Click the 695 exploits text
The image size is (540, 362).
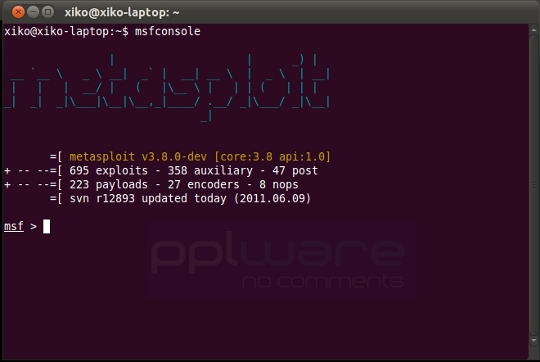108,171
